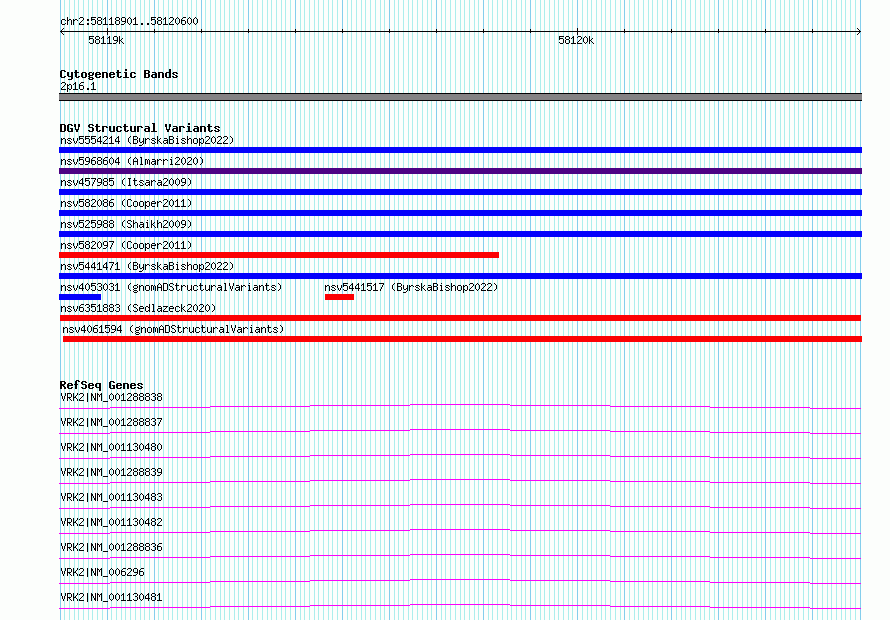Click the ruler's left-end arrow
The width and height of the screenshot is (890, 620).
[x=62, y=32]
